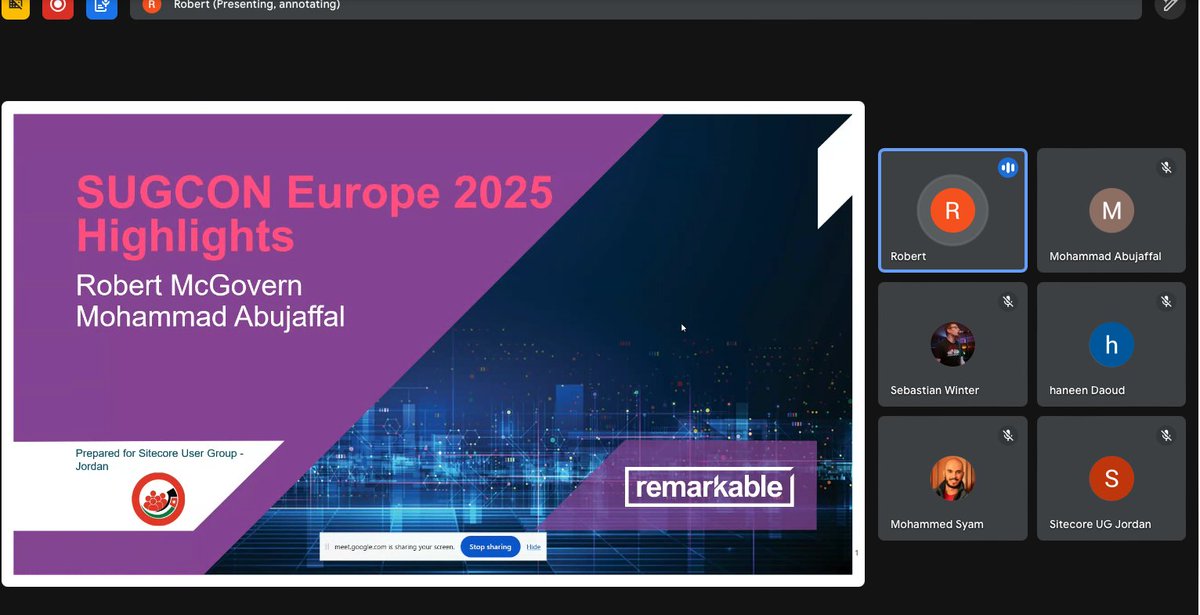Screen dimensions: 1200x615
Task: Click the remarkable logo on slide
Action: pyautogui.click(x=709, y=487)
